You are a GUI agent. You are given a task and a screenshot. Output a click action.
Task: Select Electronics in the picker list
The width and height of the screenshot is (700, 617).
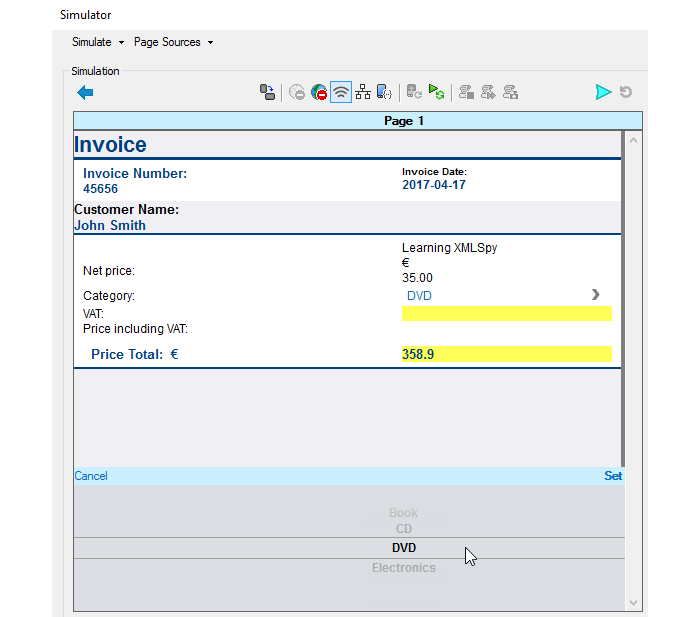403,568
